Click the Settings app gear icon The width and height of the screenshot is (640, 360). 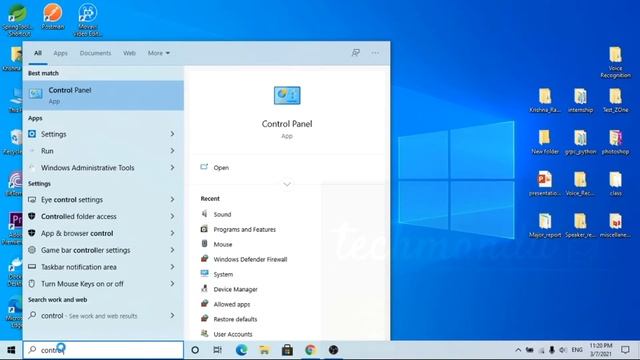[32, 134]
